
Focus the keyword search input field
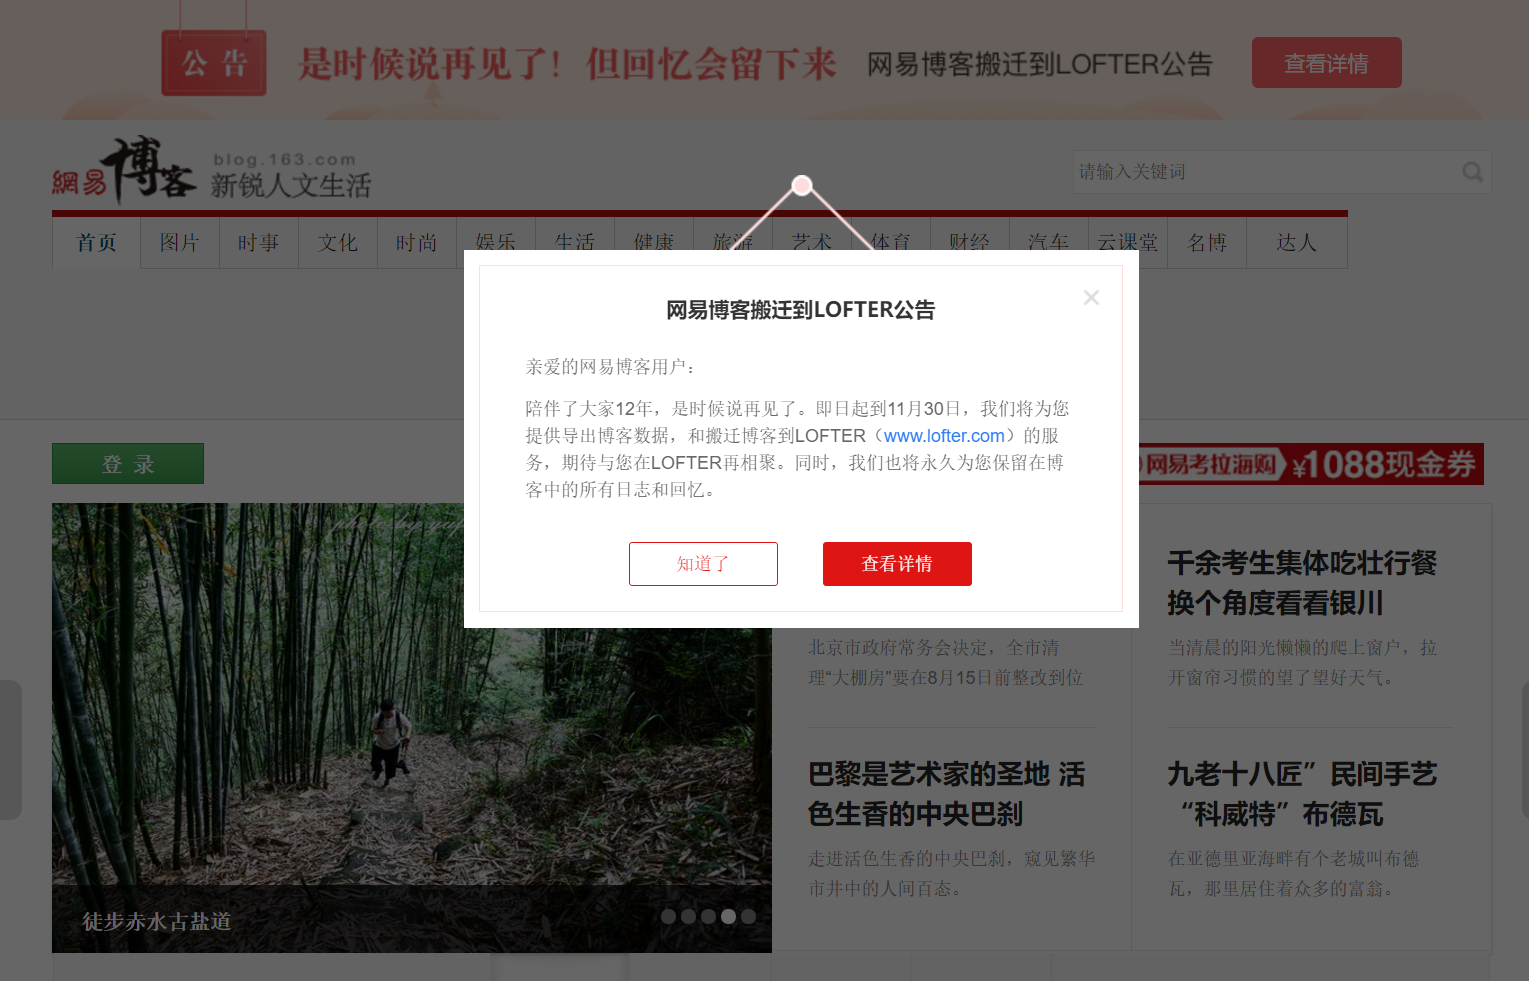[x=1265, y=172]
